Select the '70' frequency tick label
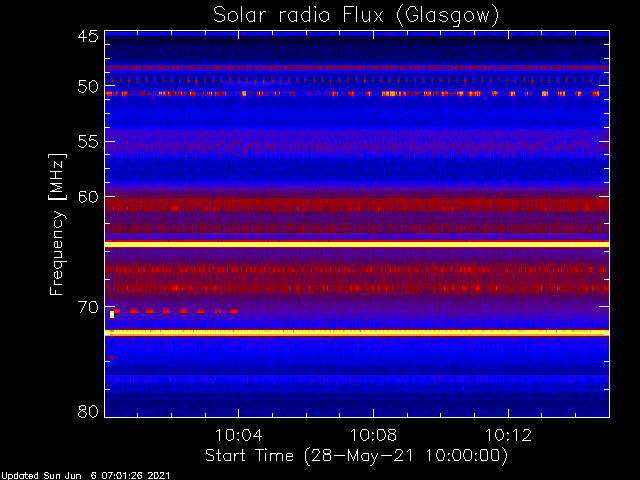 [x=88, y=307]
